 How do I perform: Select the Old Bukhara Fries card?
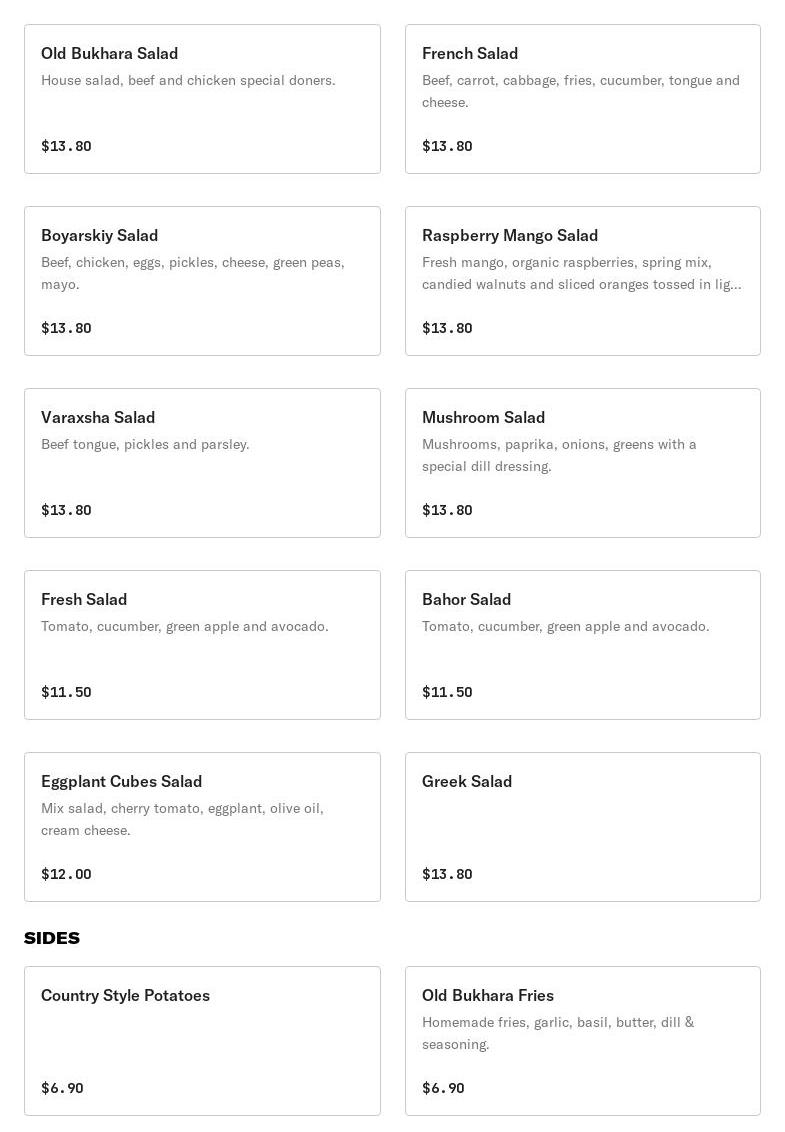pos(582,1041)
